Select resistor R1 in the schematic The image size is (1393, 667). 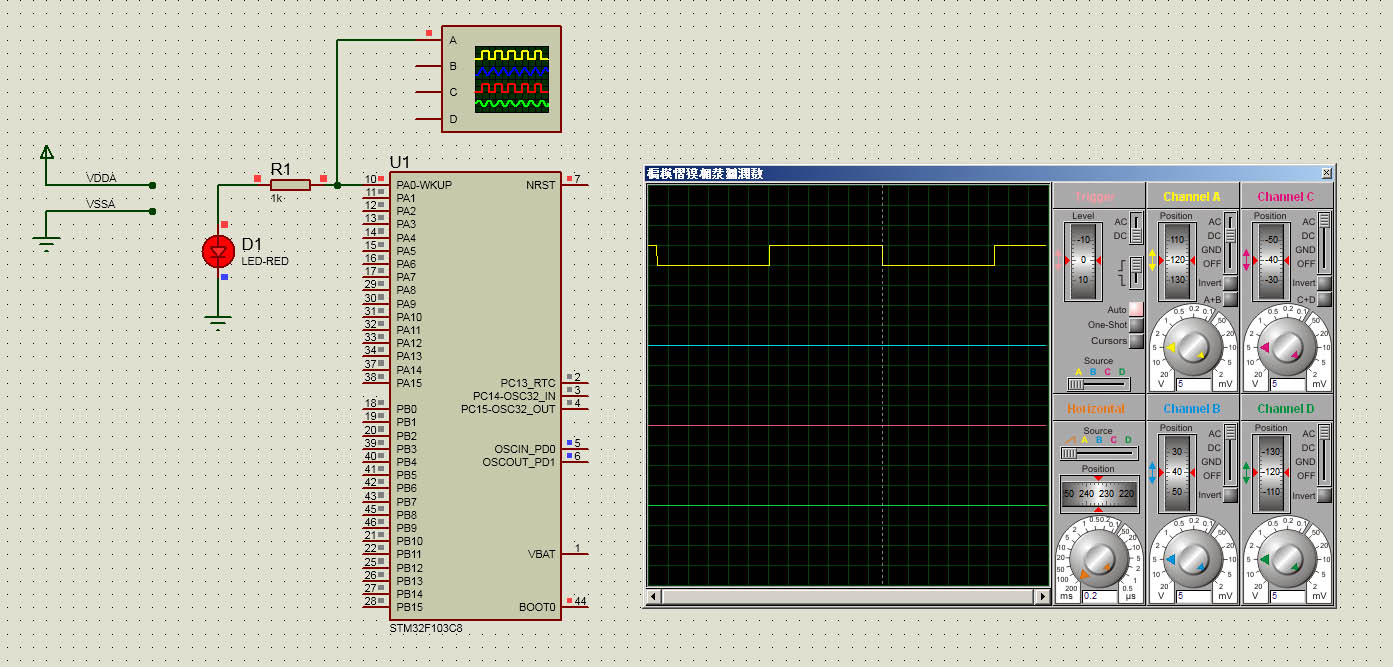point(290,184)
